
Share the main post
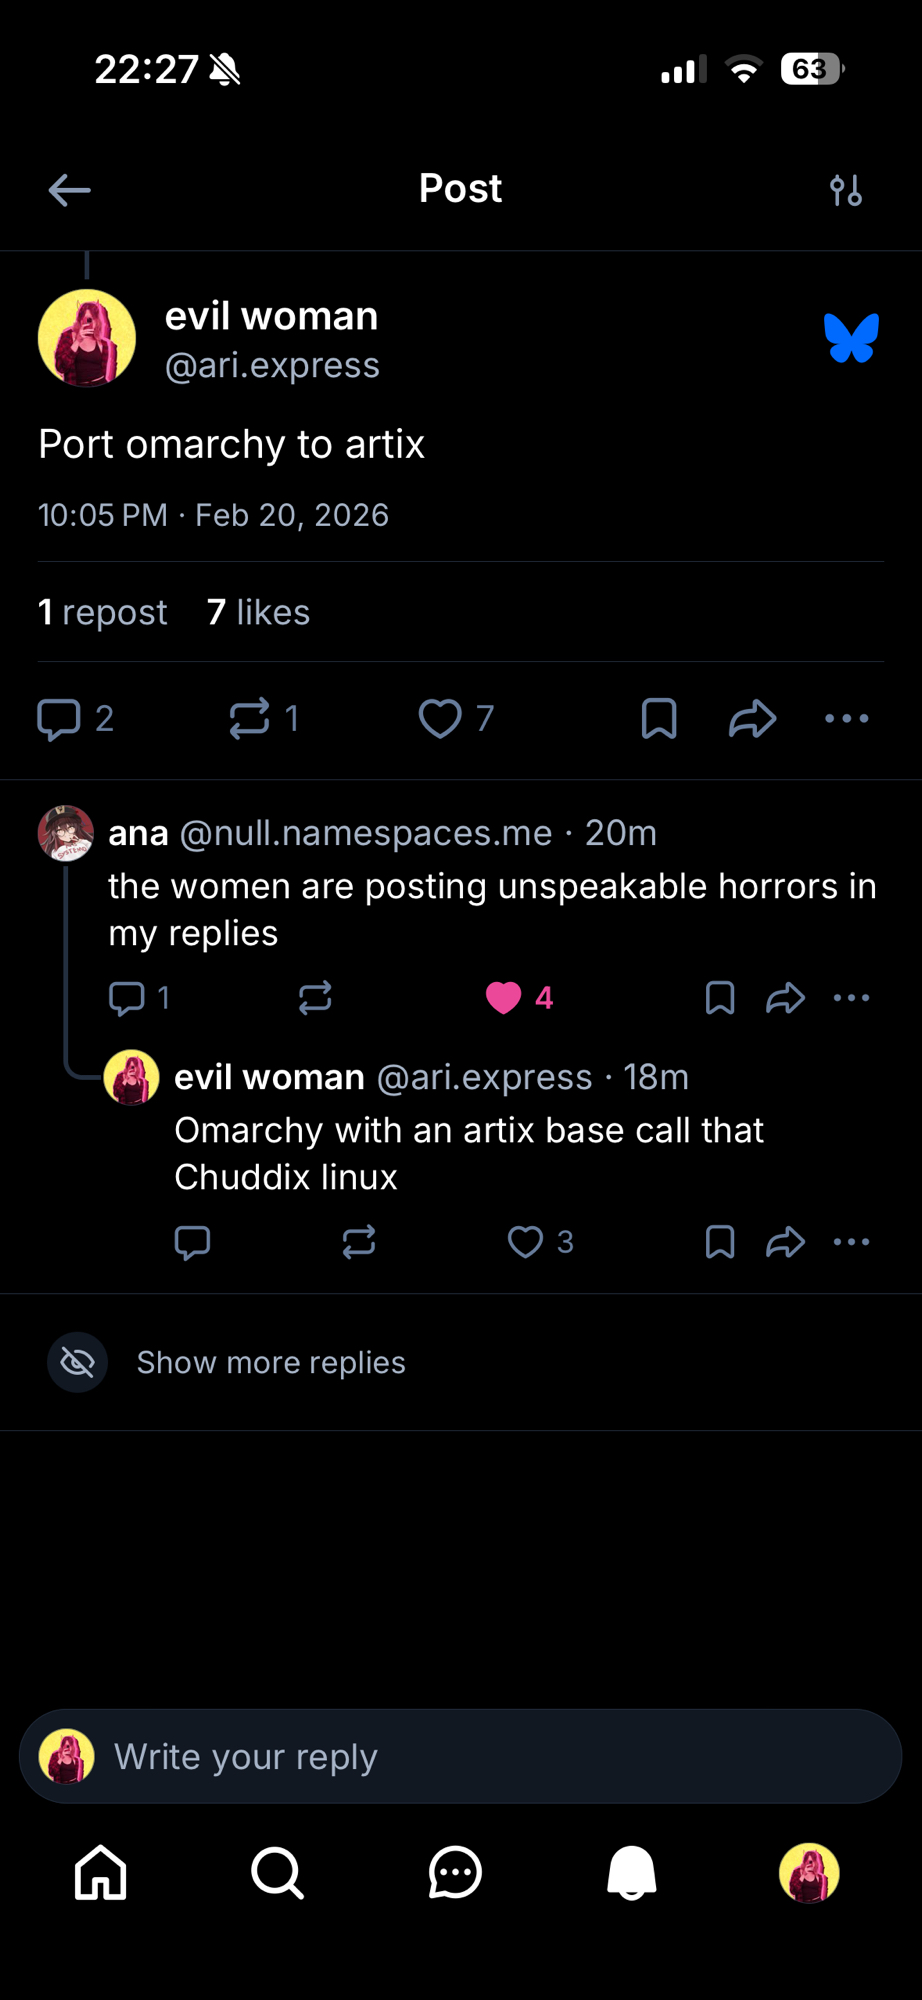point(752,719)
